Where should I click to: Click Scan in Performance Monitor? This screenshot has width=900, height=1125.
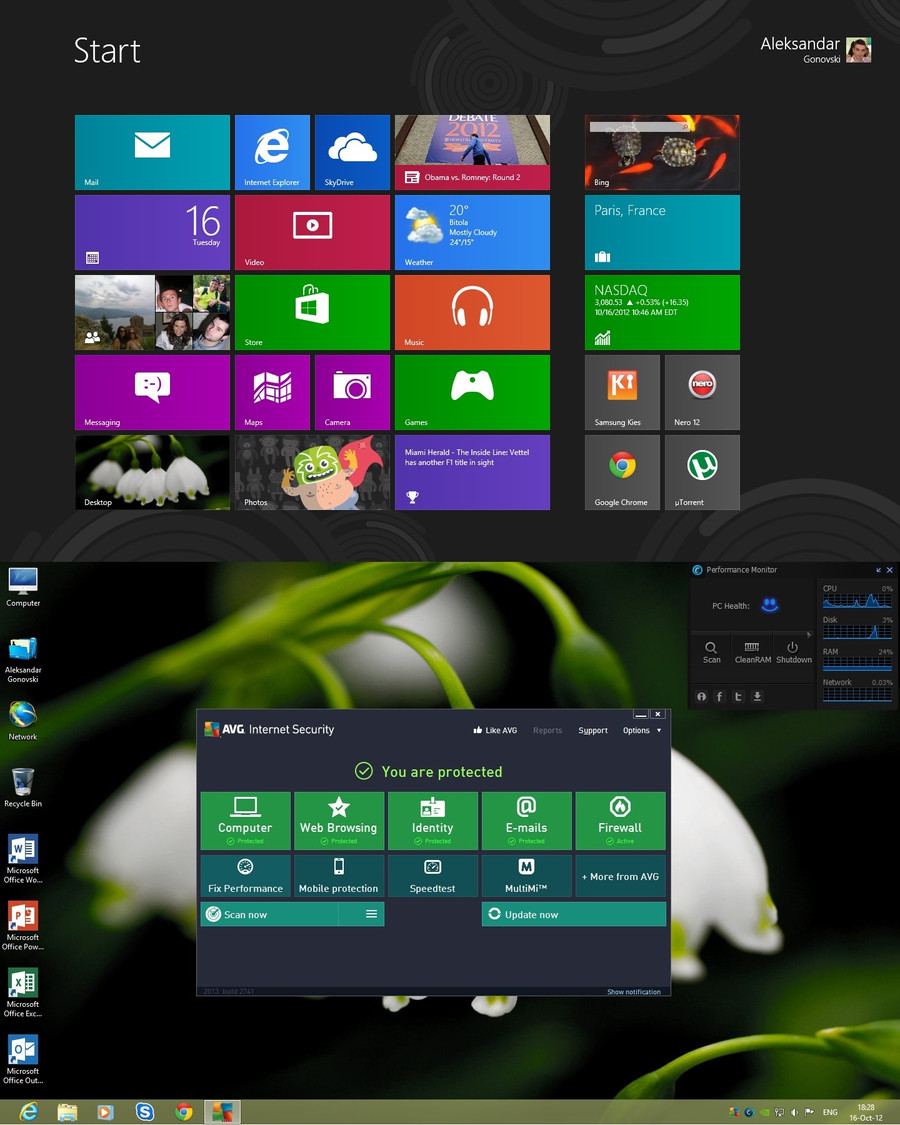click(711, 652)
